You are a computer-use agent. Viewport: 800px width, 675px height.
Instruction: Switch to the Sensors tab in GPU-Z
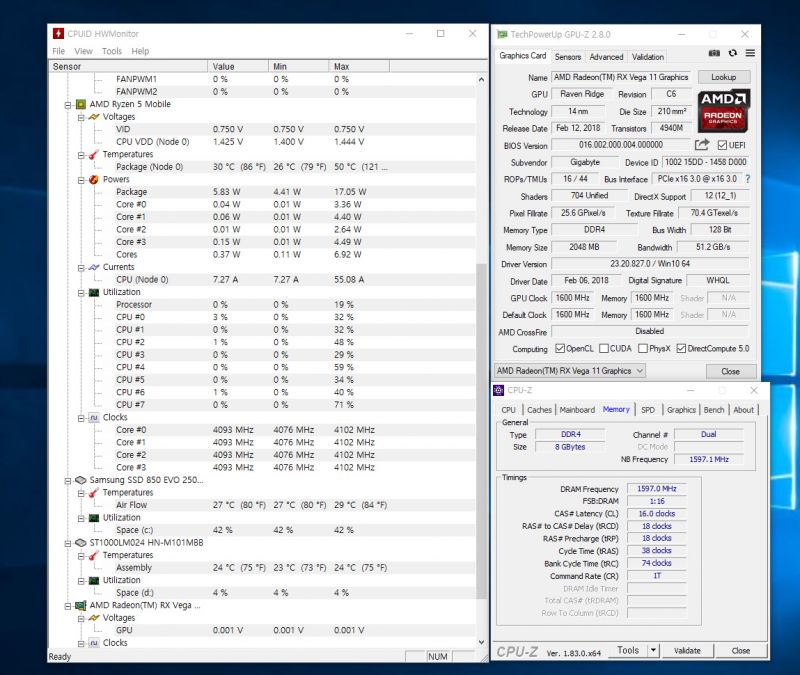click(x=568, y=57)
